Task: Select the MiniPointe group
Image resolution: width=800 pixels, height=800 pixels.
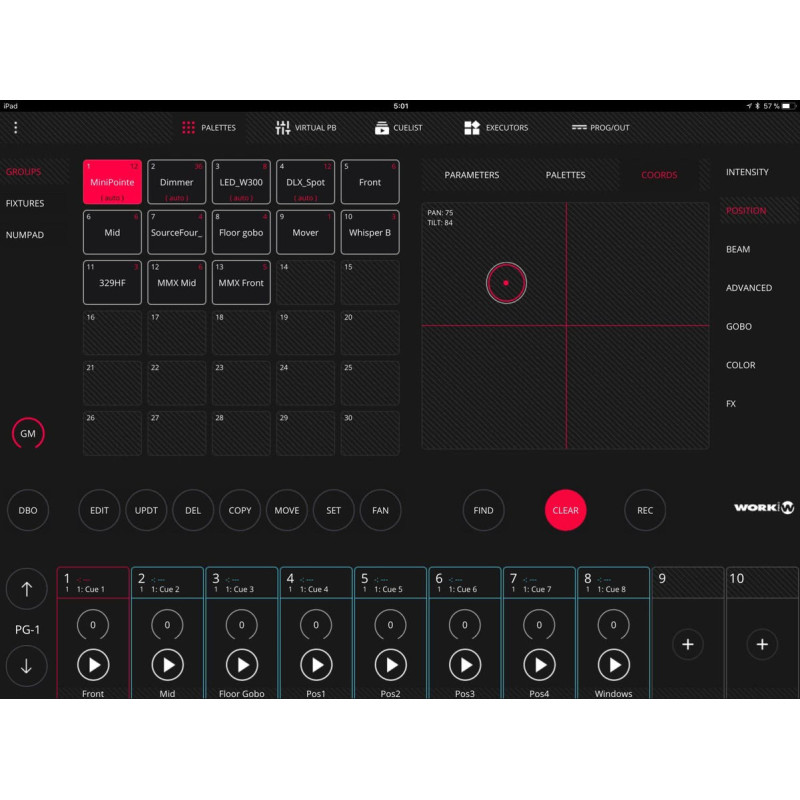Action: tap(112, 182)
